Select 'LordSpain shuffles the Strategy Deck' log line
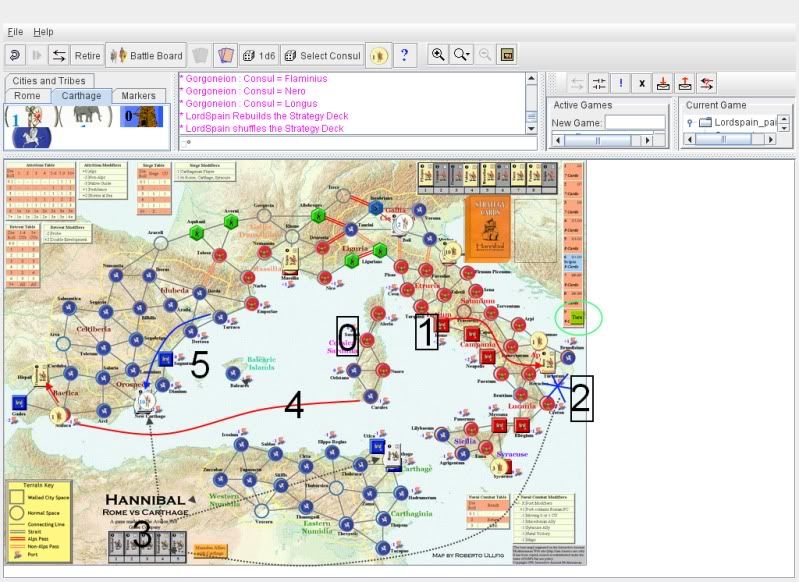The image size is (799, 582). pos(261,128)
